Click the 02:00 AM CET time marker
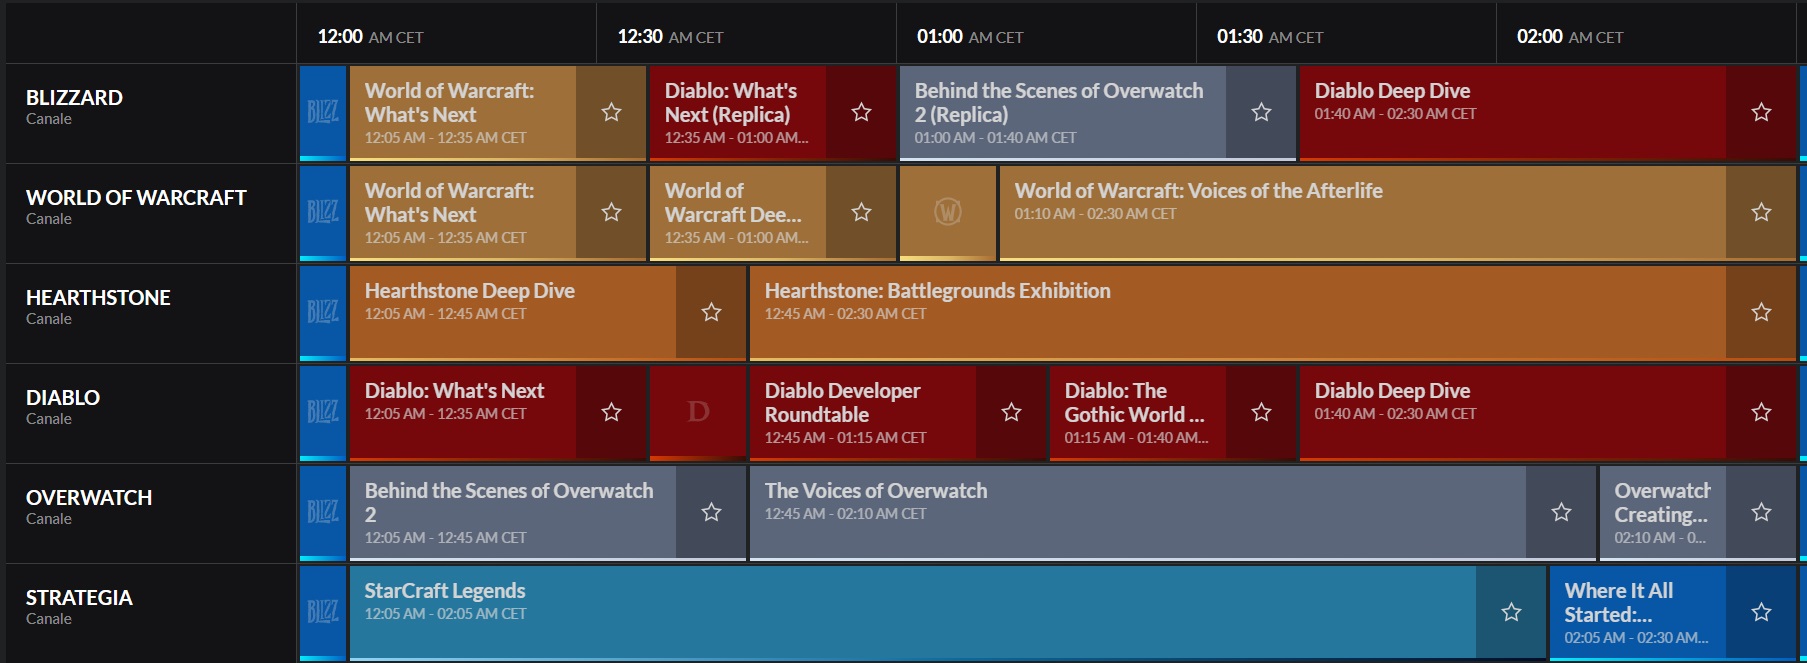The width and height of the screenshot is (1807, 663). (x=1570, y=37)
